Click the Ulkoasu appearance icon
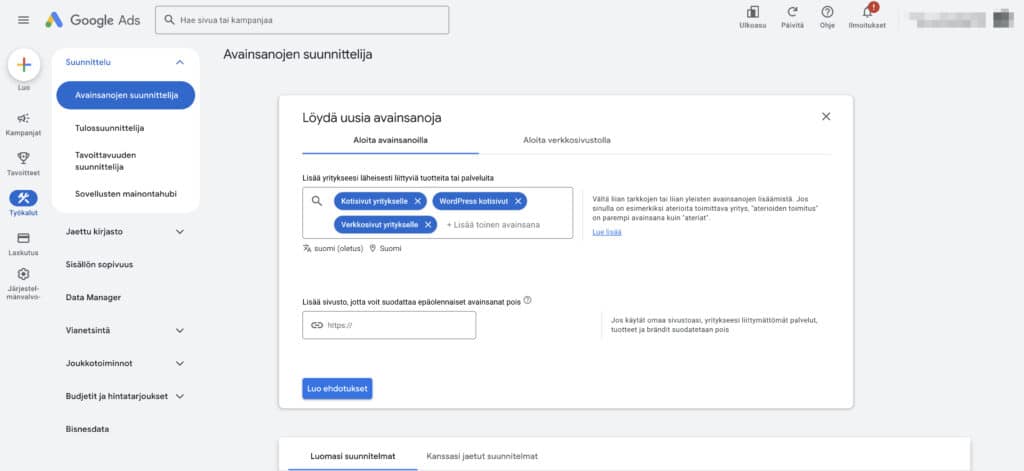This screenshot has width=1024, height=471. (753, 13)
